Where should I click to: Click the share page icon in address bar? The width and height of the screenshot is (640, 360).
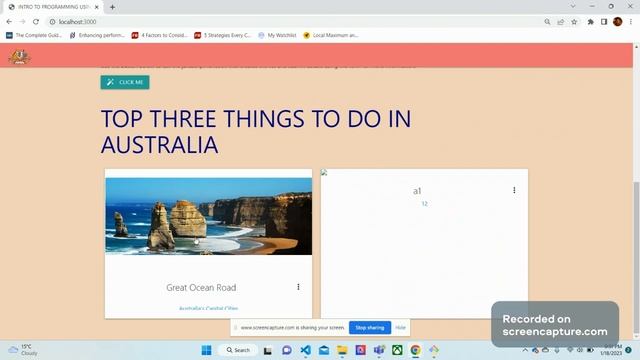561,22
